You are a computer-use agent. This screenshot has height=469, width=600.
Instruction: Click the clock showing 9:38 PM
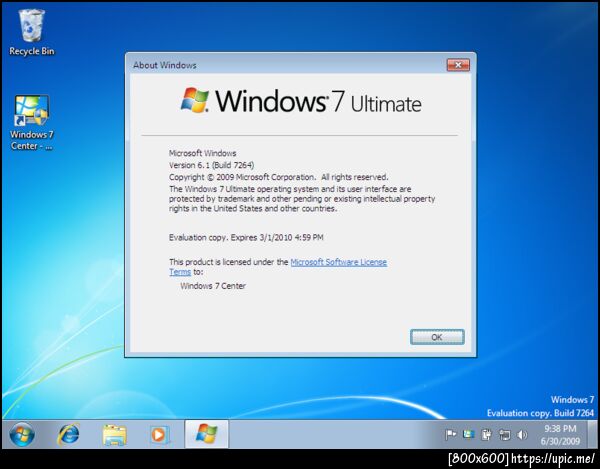tap(560, 428)
